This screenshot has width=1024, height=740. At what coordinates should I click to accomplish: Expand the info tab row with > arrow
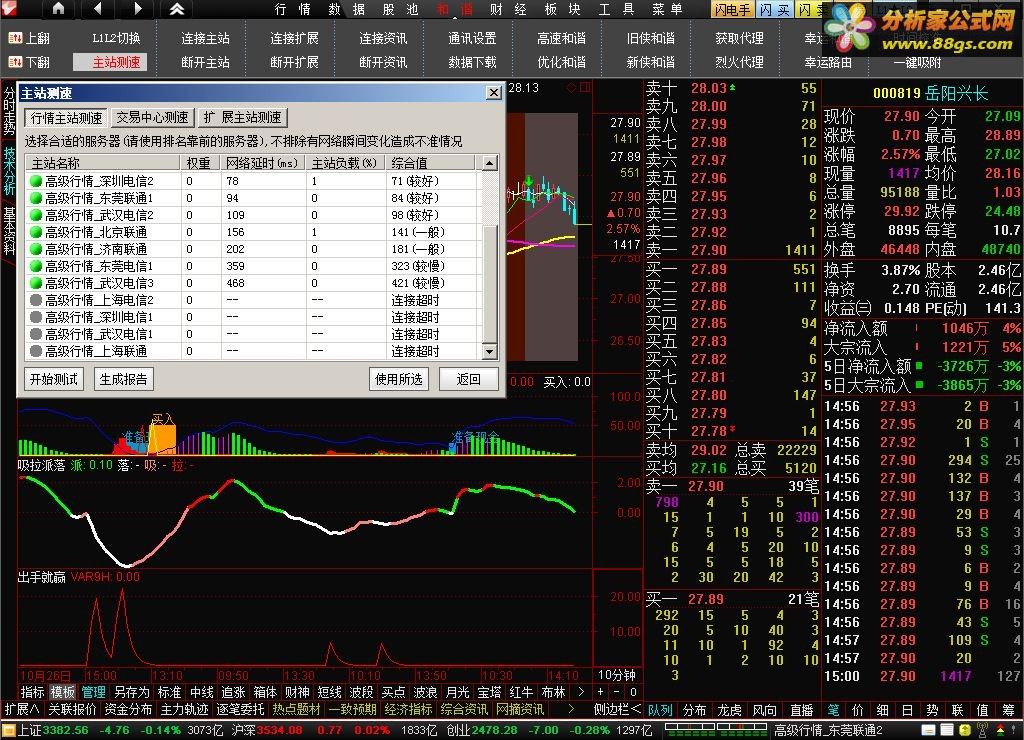coord(571,709)
